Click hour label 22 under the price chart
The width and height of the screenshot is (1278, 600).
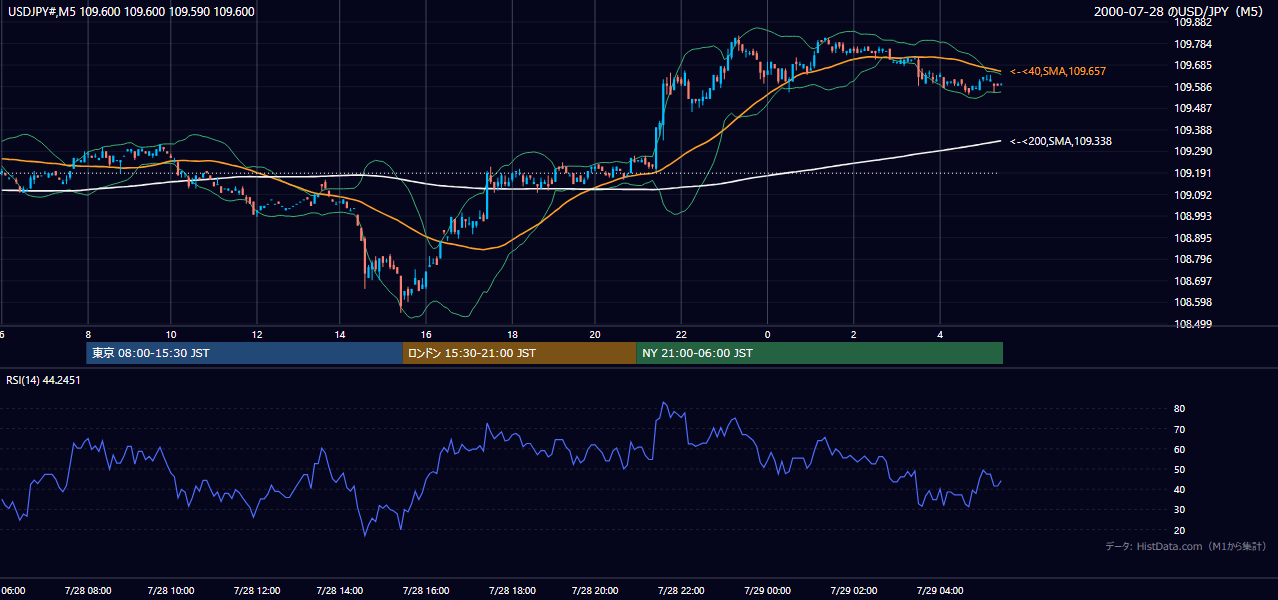(681, 334)
